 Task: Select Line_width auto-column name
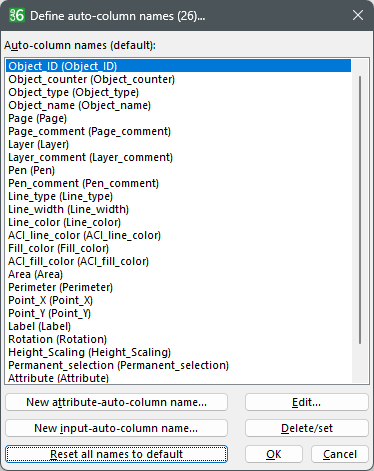pyautogui.click(x=178, y=209)
